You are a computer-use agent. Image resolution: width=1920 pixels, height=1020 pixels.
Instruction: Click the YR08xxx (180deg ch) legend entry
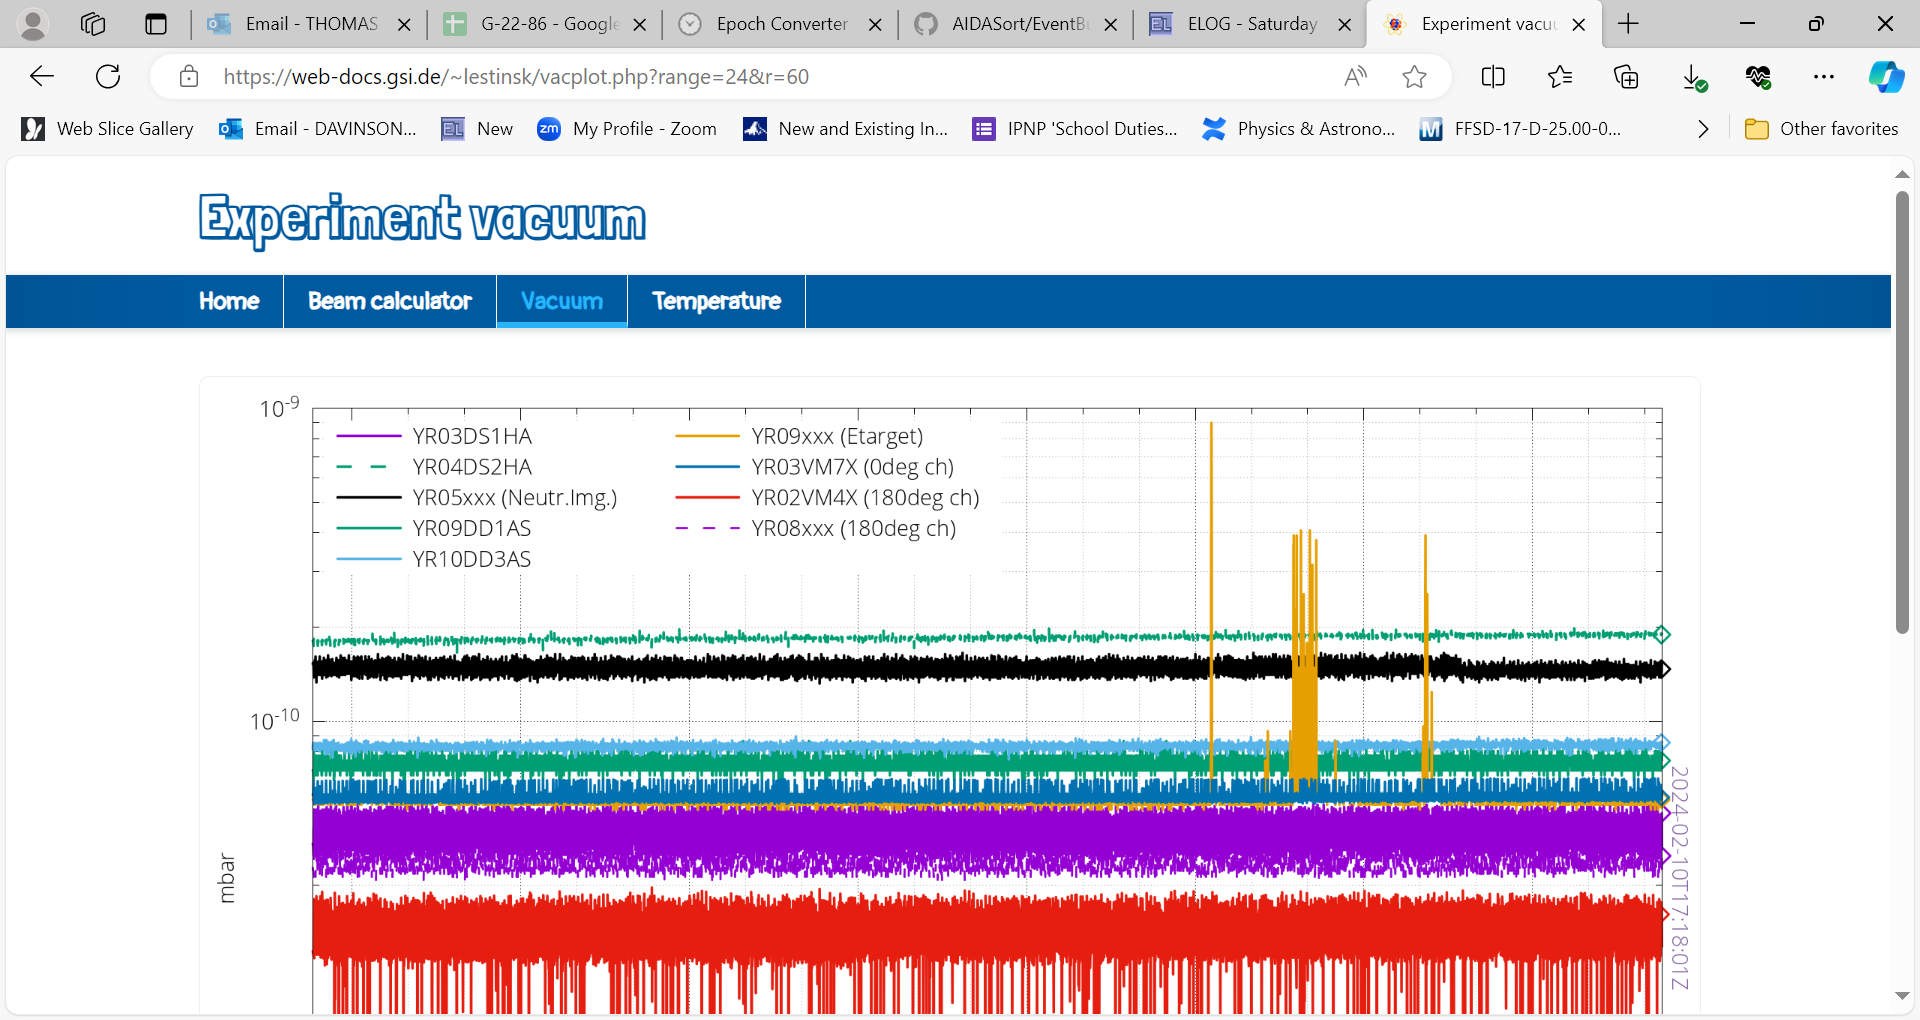[x=816, y=528]
